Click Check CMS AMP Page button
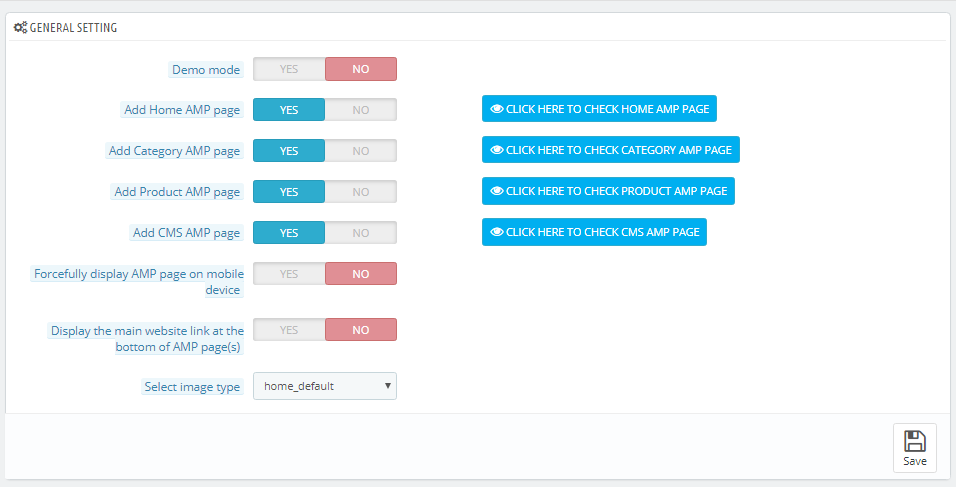 [594, 232]
